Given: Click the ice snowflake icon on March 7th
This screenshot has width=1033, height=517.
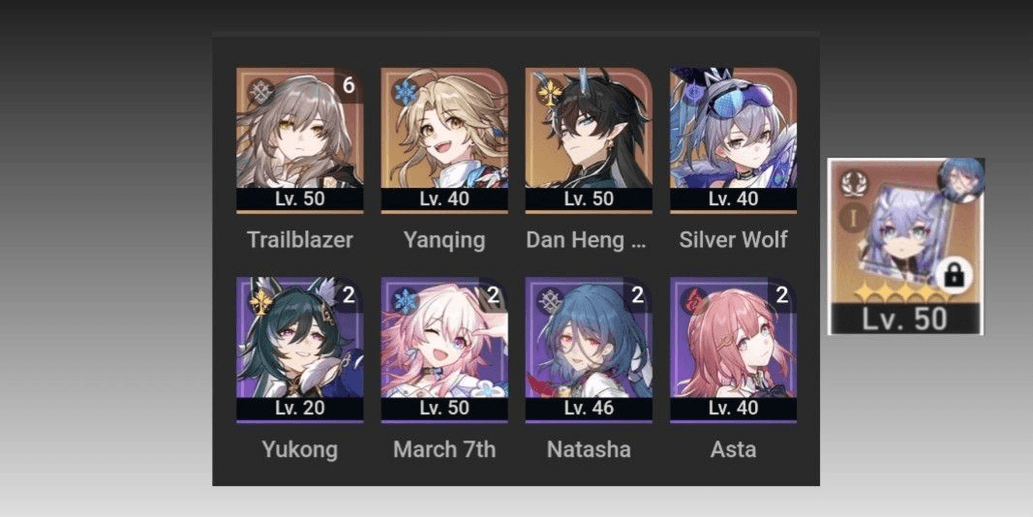Looking at the screenshot, I should tap(405, 302).
